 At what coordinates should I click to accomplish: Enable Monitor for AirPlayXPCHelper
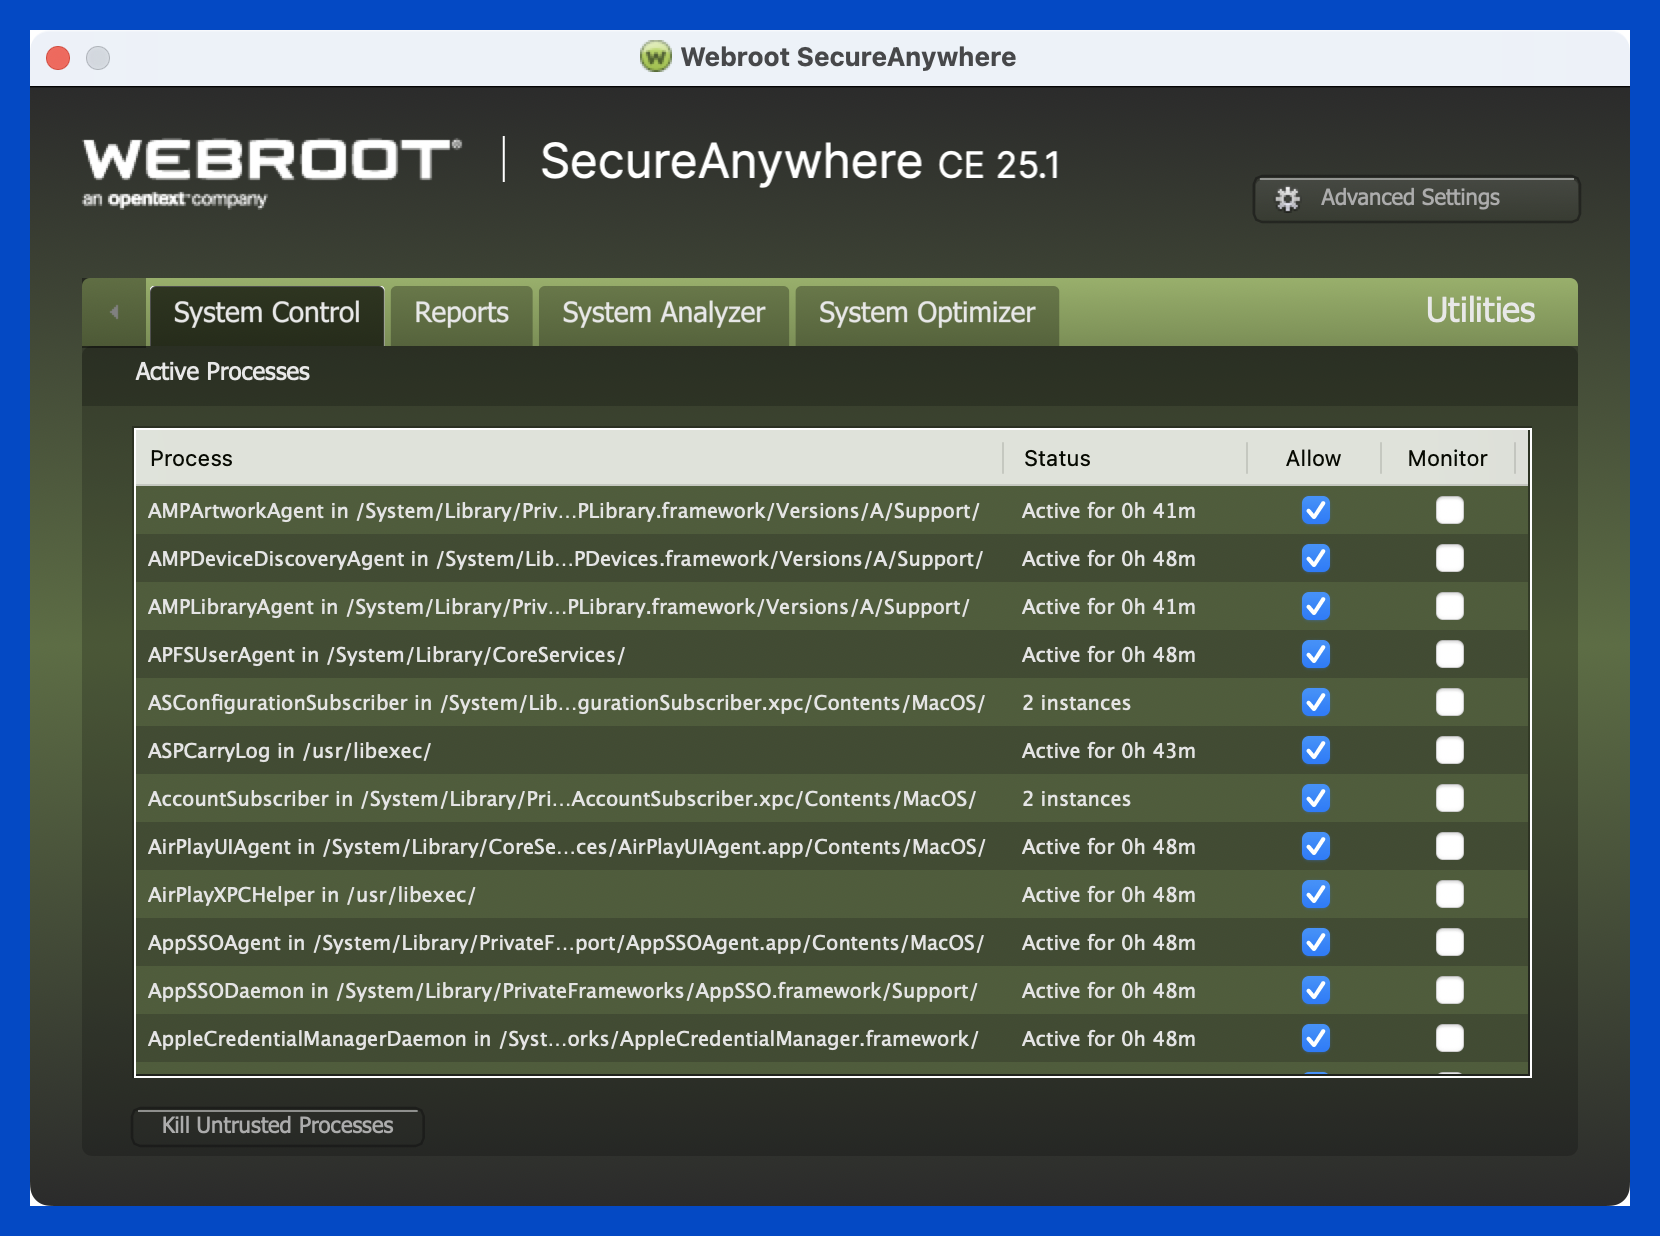click(x=1449, y=895)
